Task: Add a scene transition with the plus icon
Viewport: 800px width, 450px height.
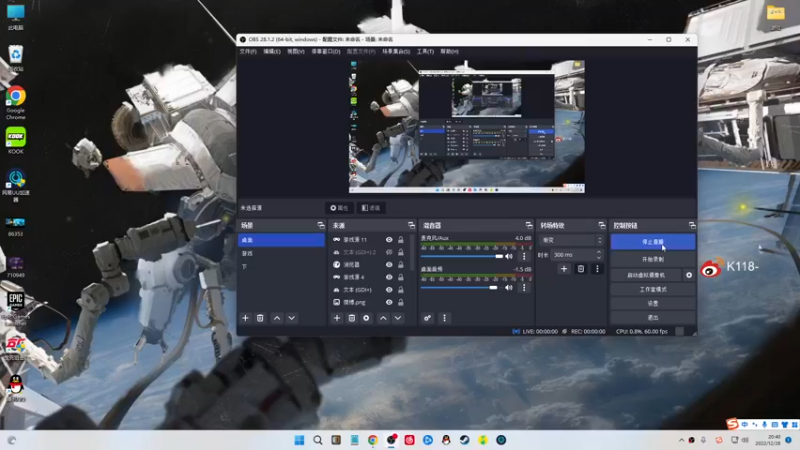Action: [564, 269]
